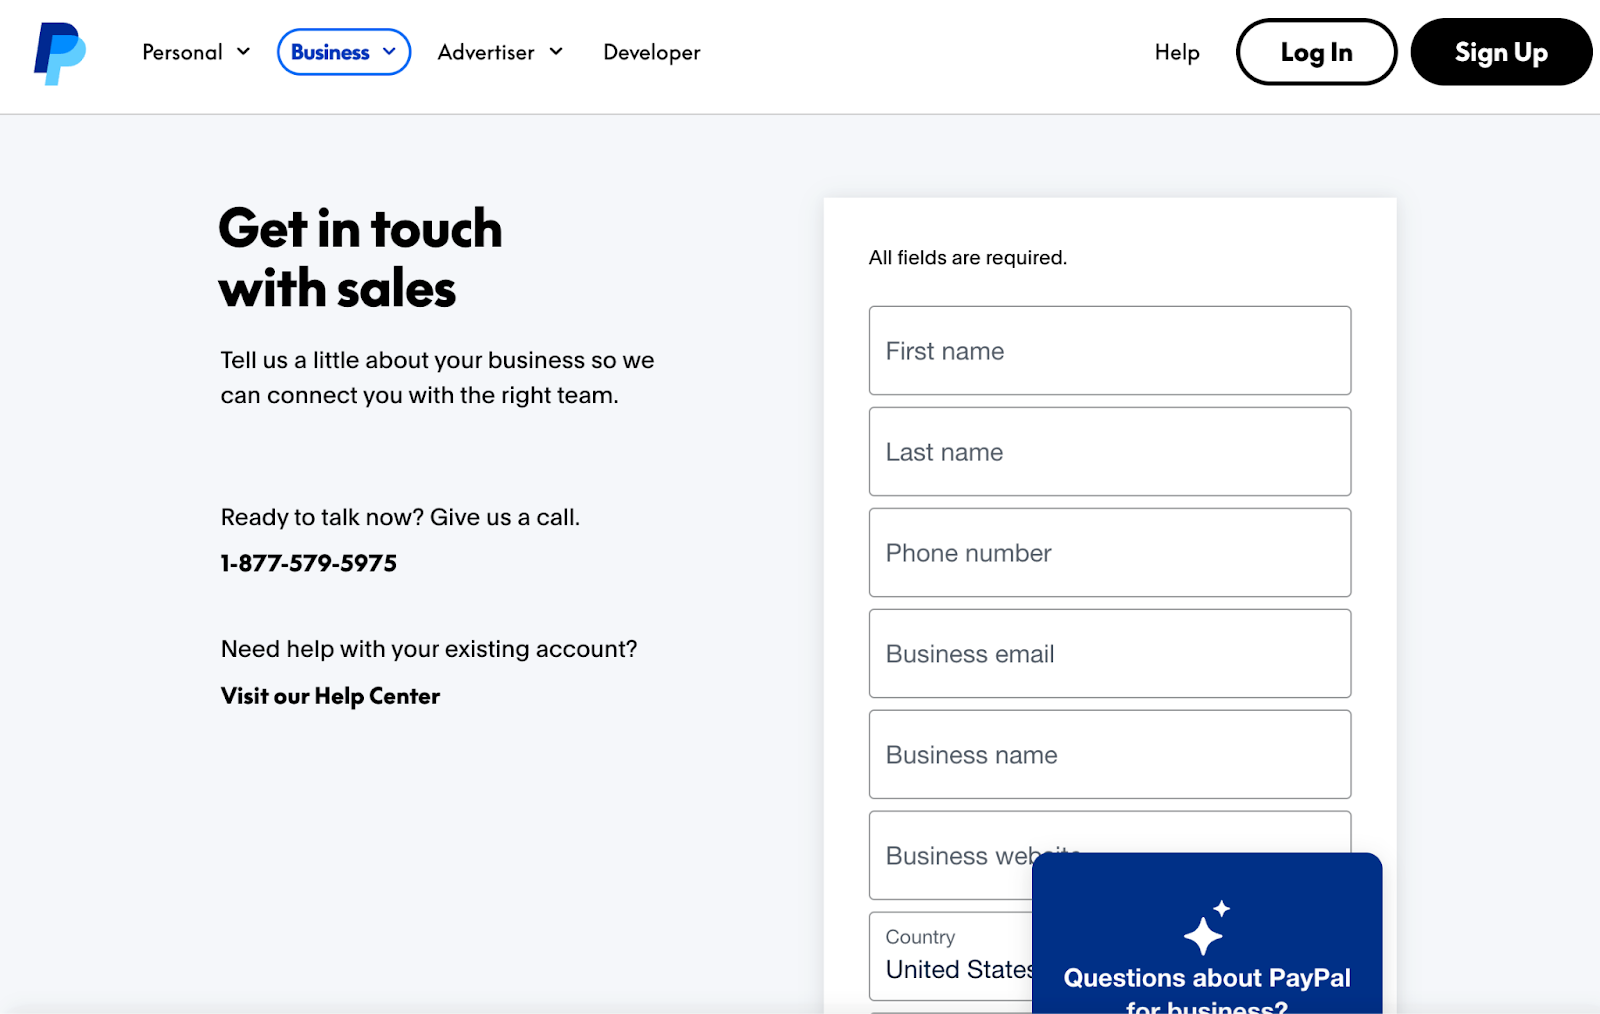Open the Personal menu
The height and width of the screenshot is (1014, 1600).
196,52
